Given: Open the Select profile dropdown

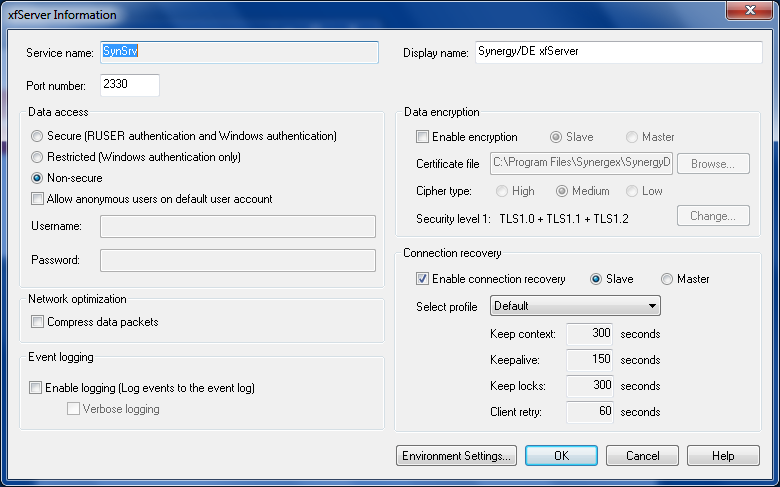Looking at the screenshot, I should [576, 306].
